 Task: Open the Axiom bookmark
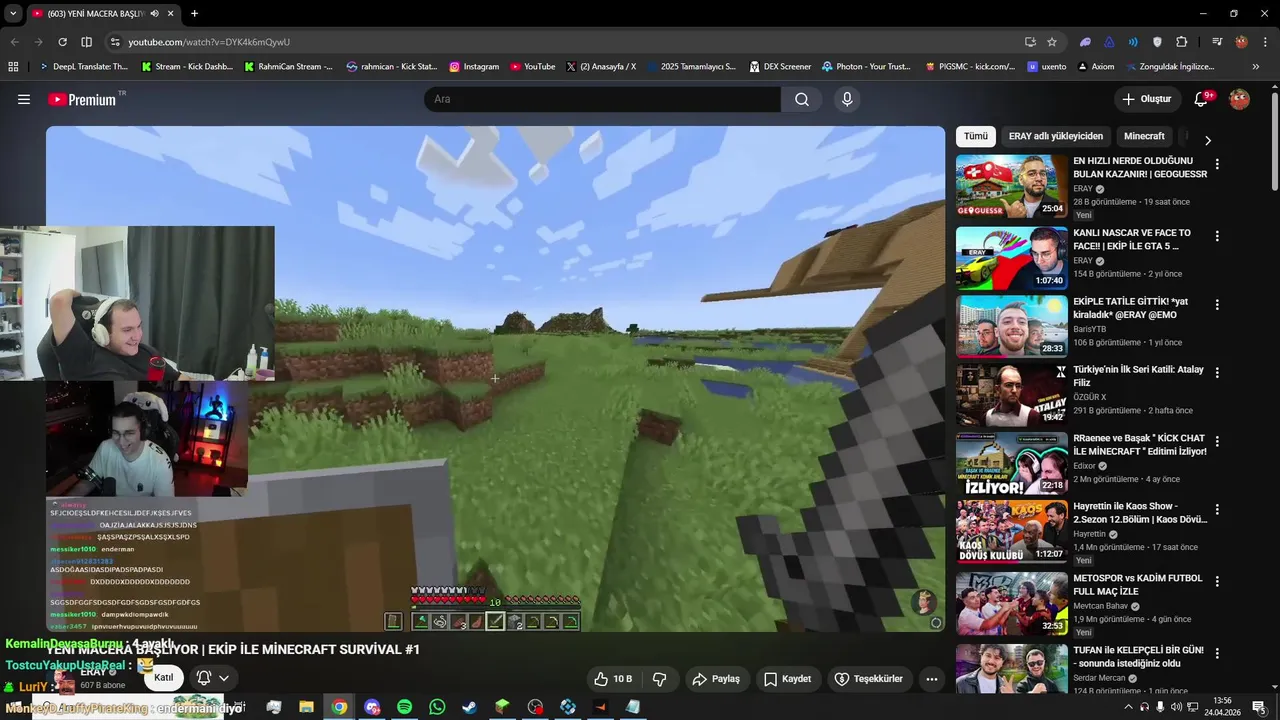pos(1096,66)
